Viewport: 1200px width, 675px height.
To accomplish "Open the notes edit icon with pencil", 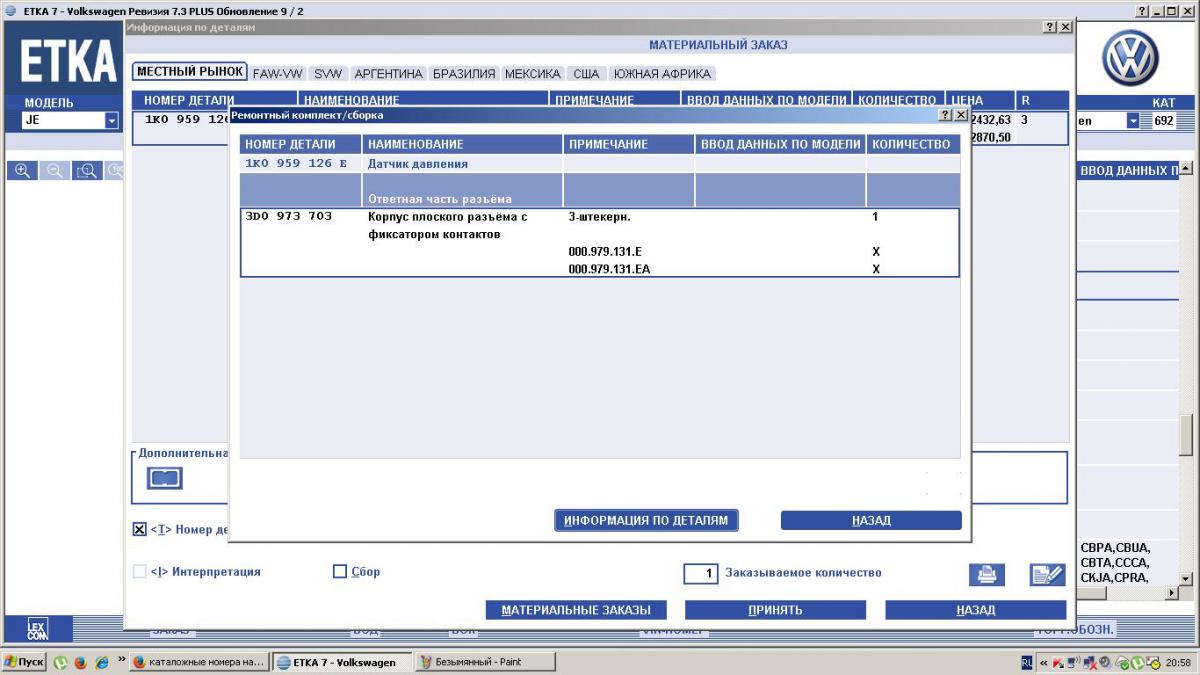I will (x=1047, y=575).
